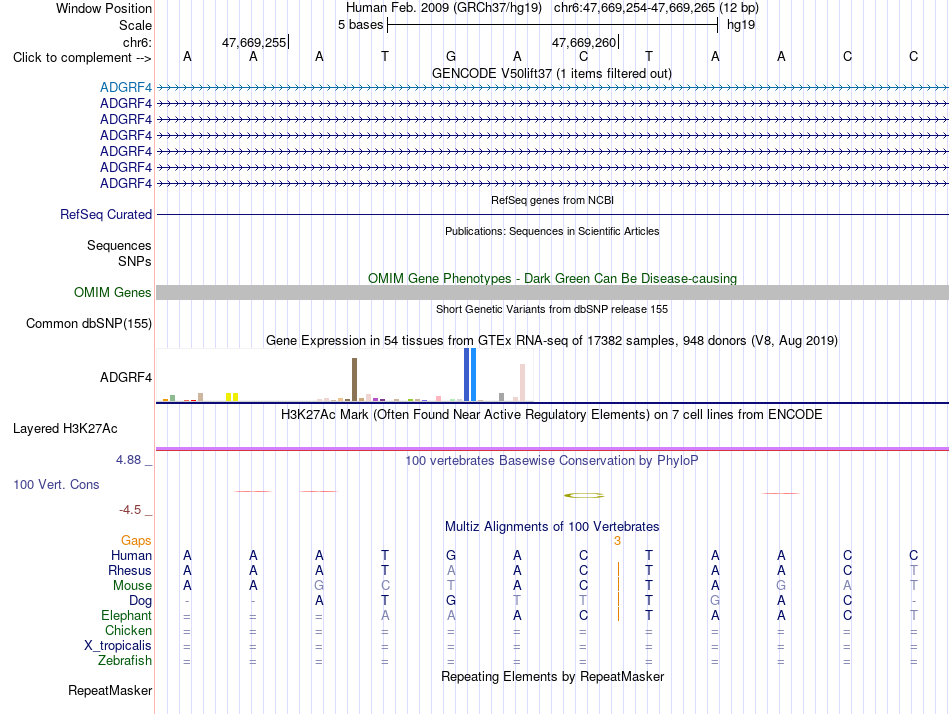
Task: Click the ADGRF4 label beside the GTEx chart
Action: point(126,378)
